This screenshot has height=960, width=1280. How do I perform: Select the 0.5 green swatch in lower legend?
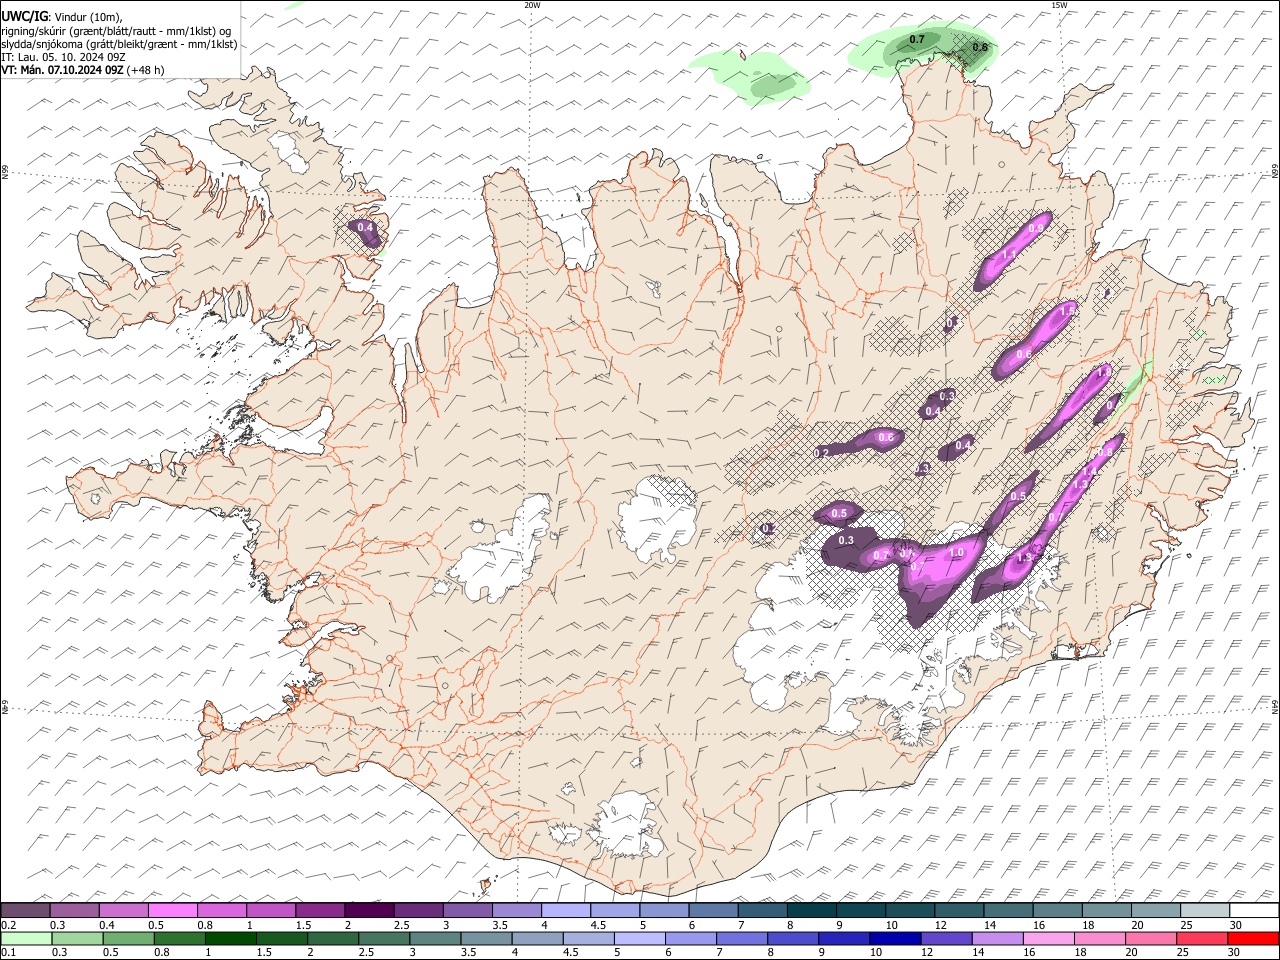(128, 938)
